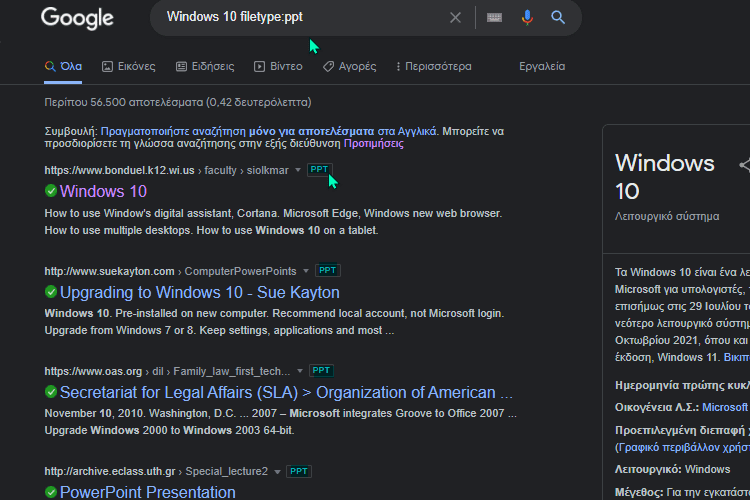
Task: Click the share icon in Windows 10 panel
Action: [x=744, y=166]
